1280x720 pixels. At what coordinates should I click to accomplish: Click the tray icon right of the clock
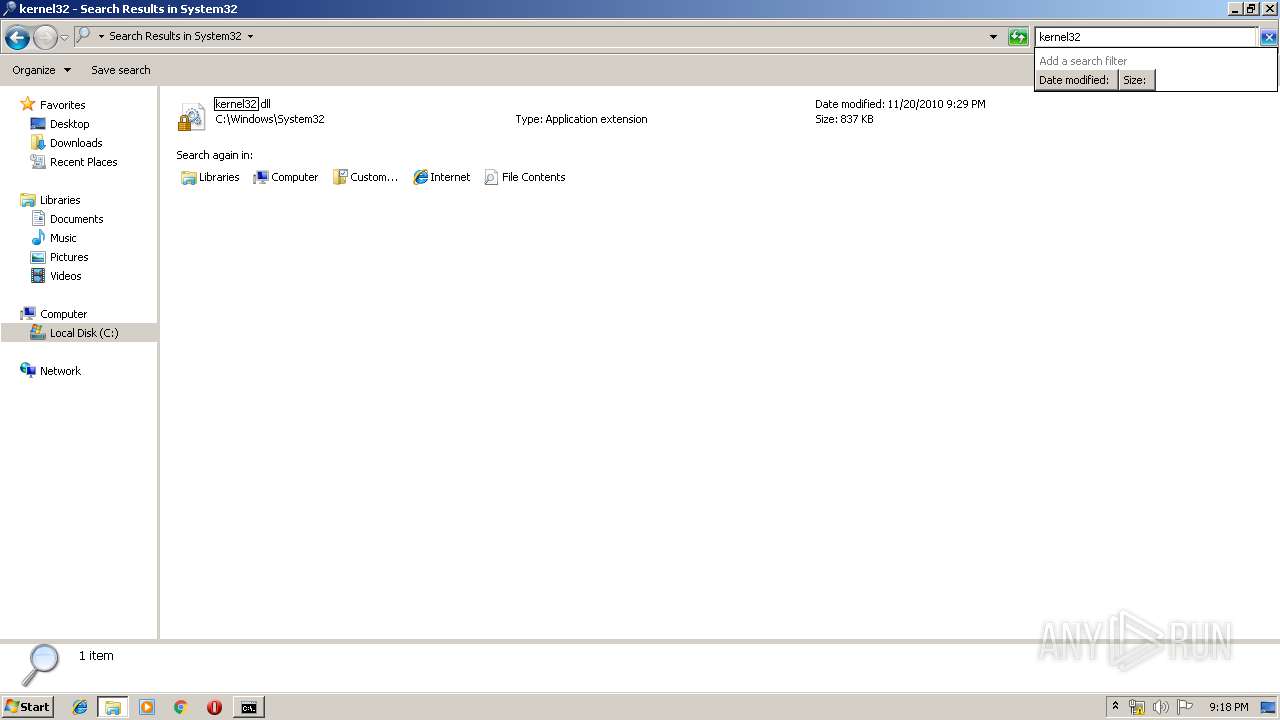click(x=1268, y=707)
